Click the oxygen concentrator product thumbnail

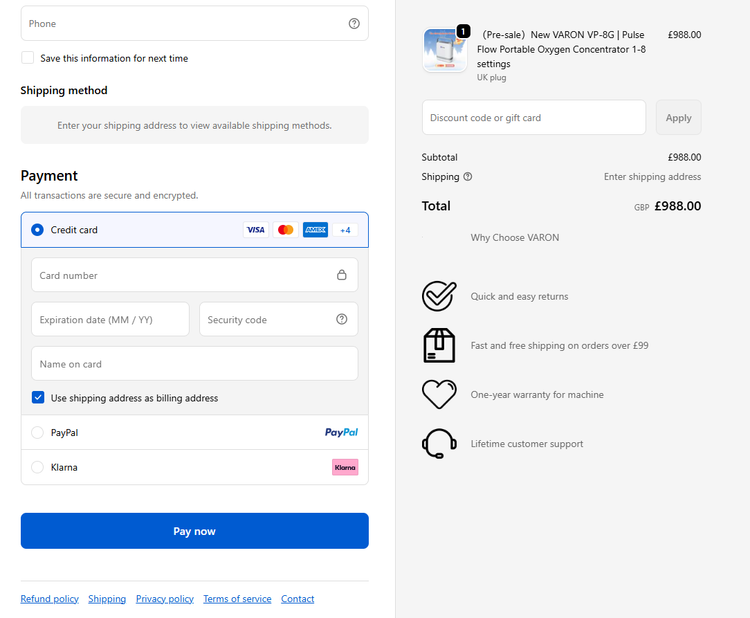(445, 51)
